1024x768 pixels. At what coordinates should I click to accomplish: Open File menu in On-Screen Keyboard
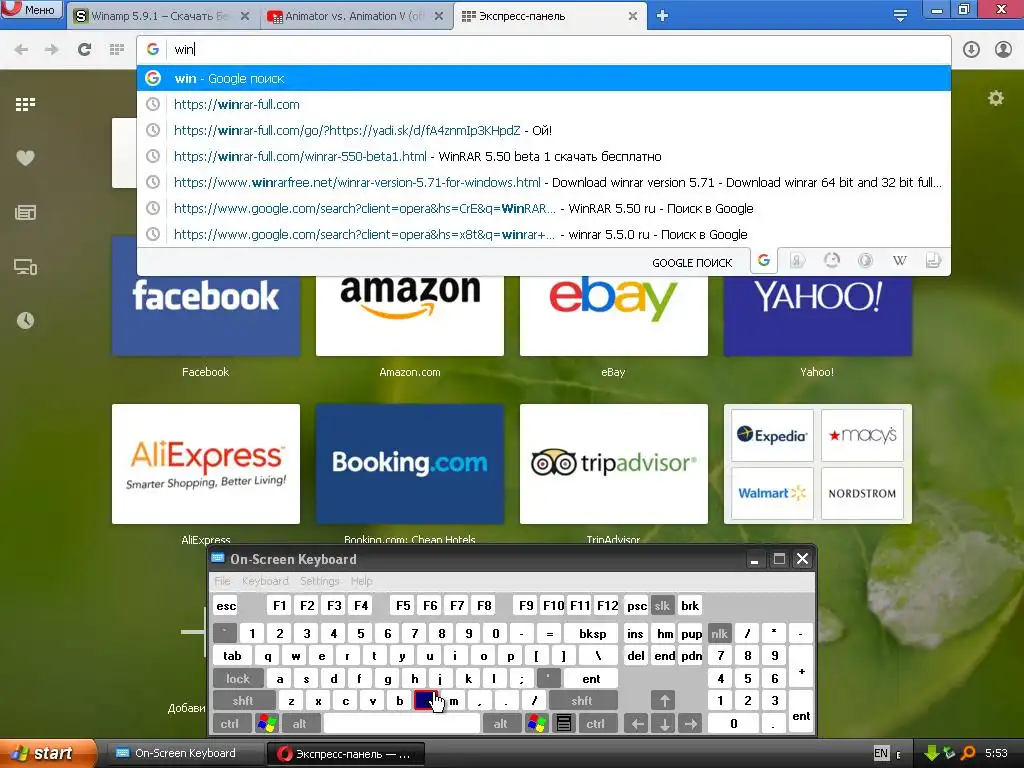click(x=222, y=581)
